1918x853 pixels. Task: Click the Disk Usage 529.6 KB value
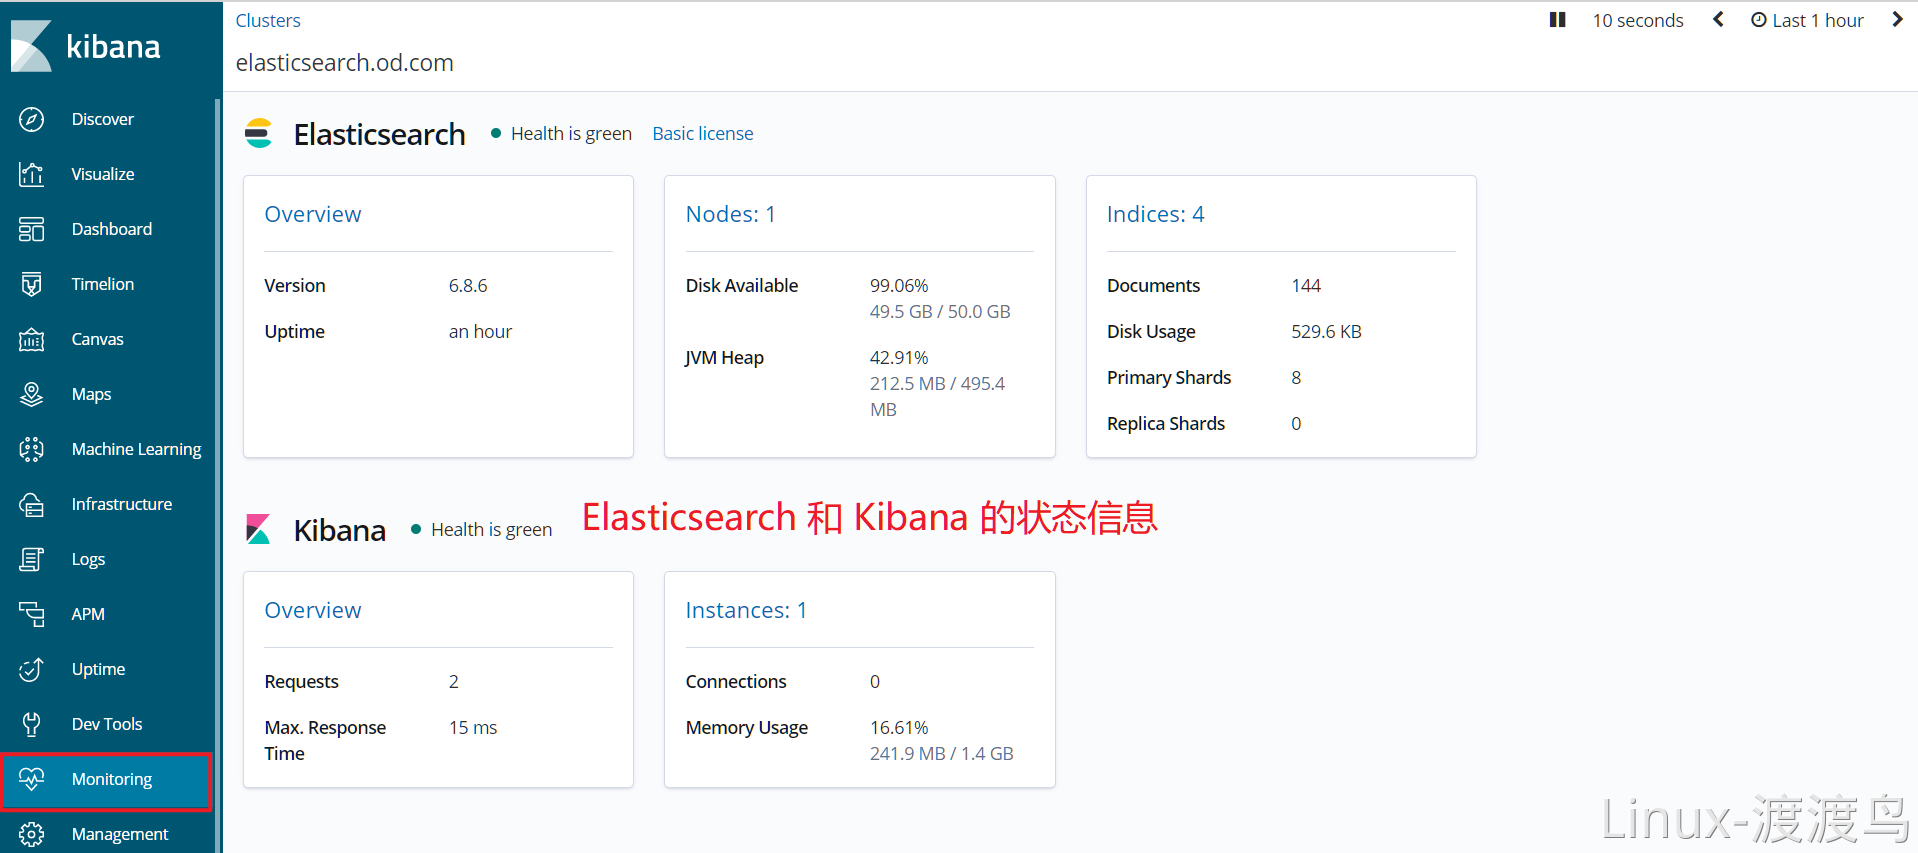point(1326,332)
